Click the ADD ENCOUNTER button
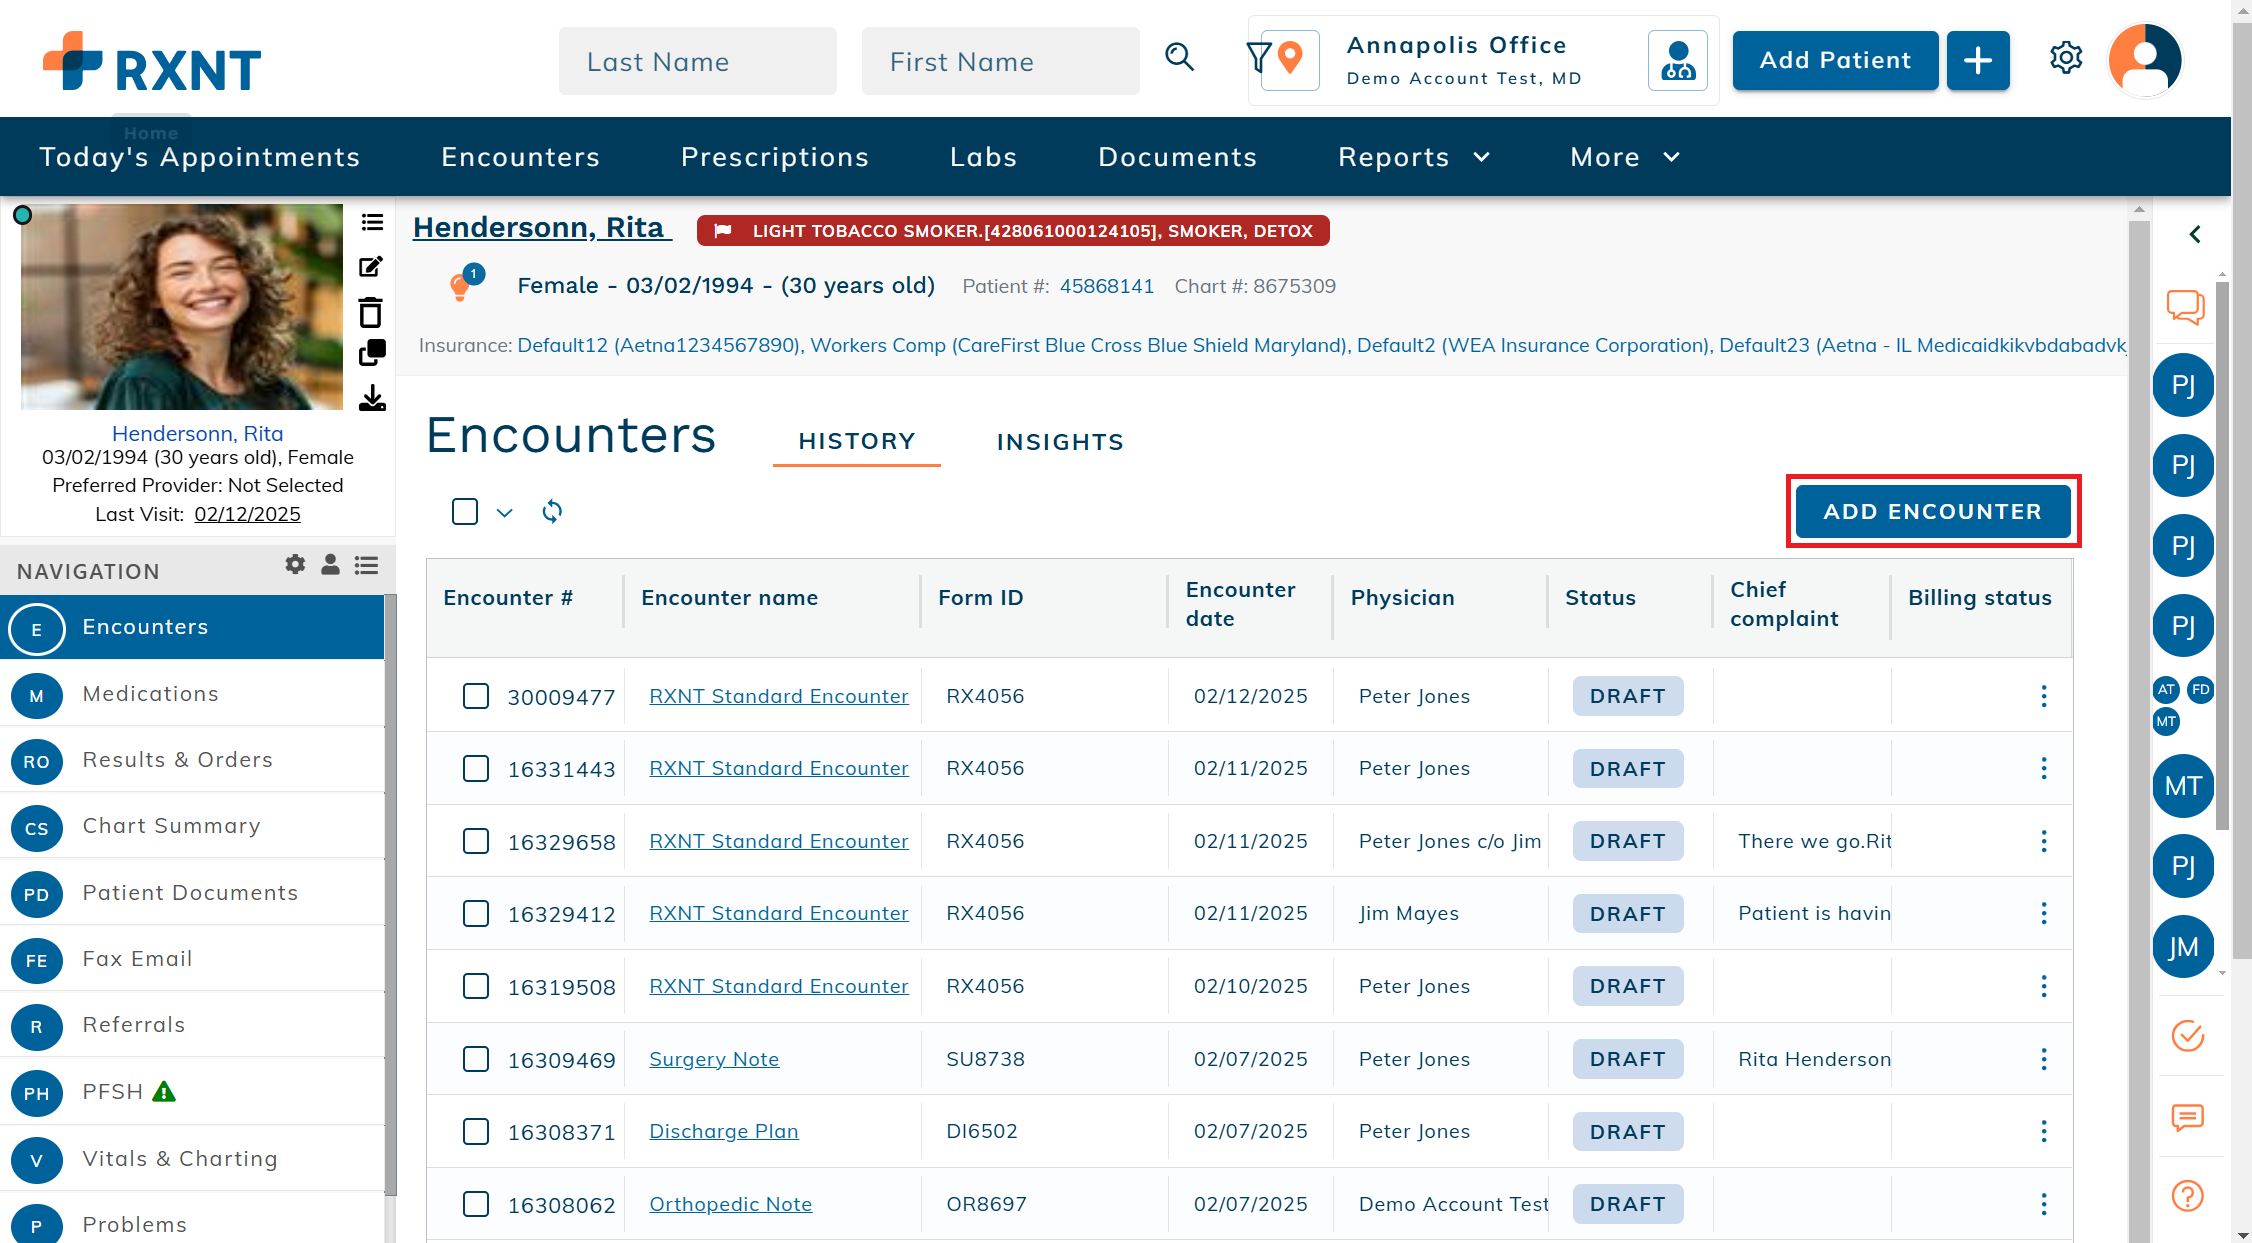The height and width of the screenshot is (1243, 2252). [1933, 511]
